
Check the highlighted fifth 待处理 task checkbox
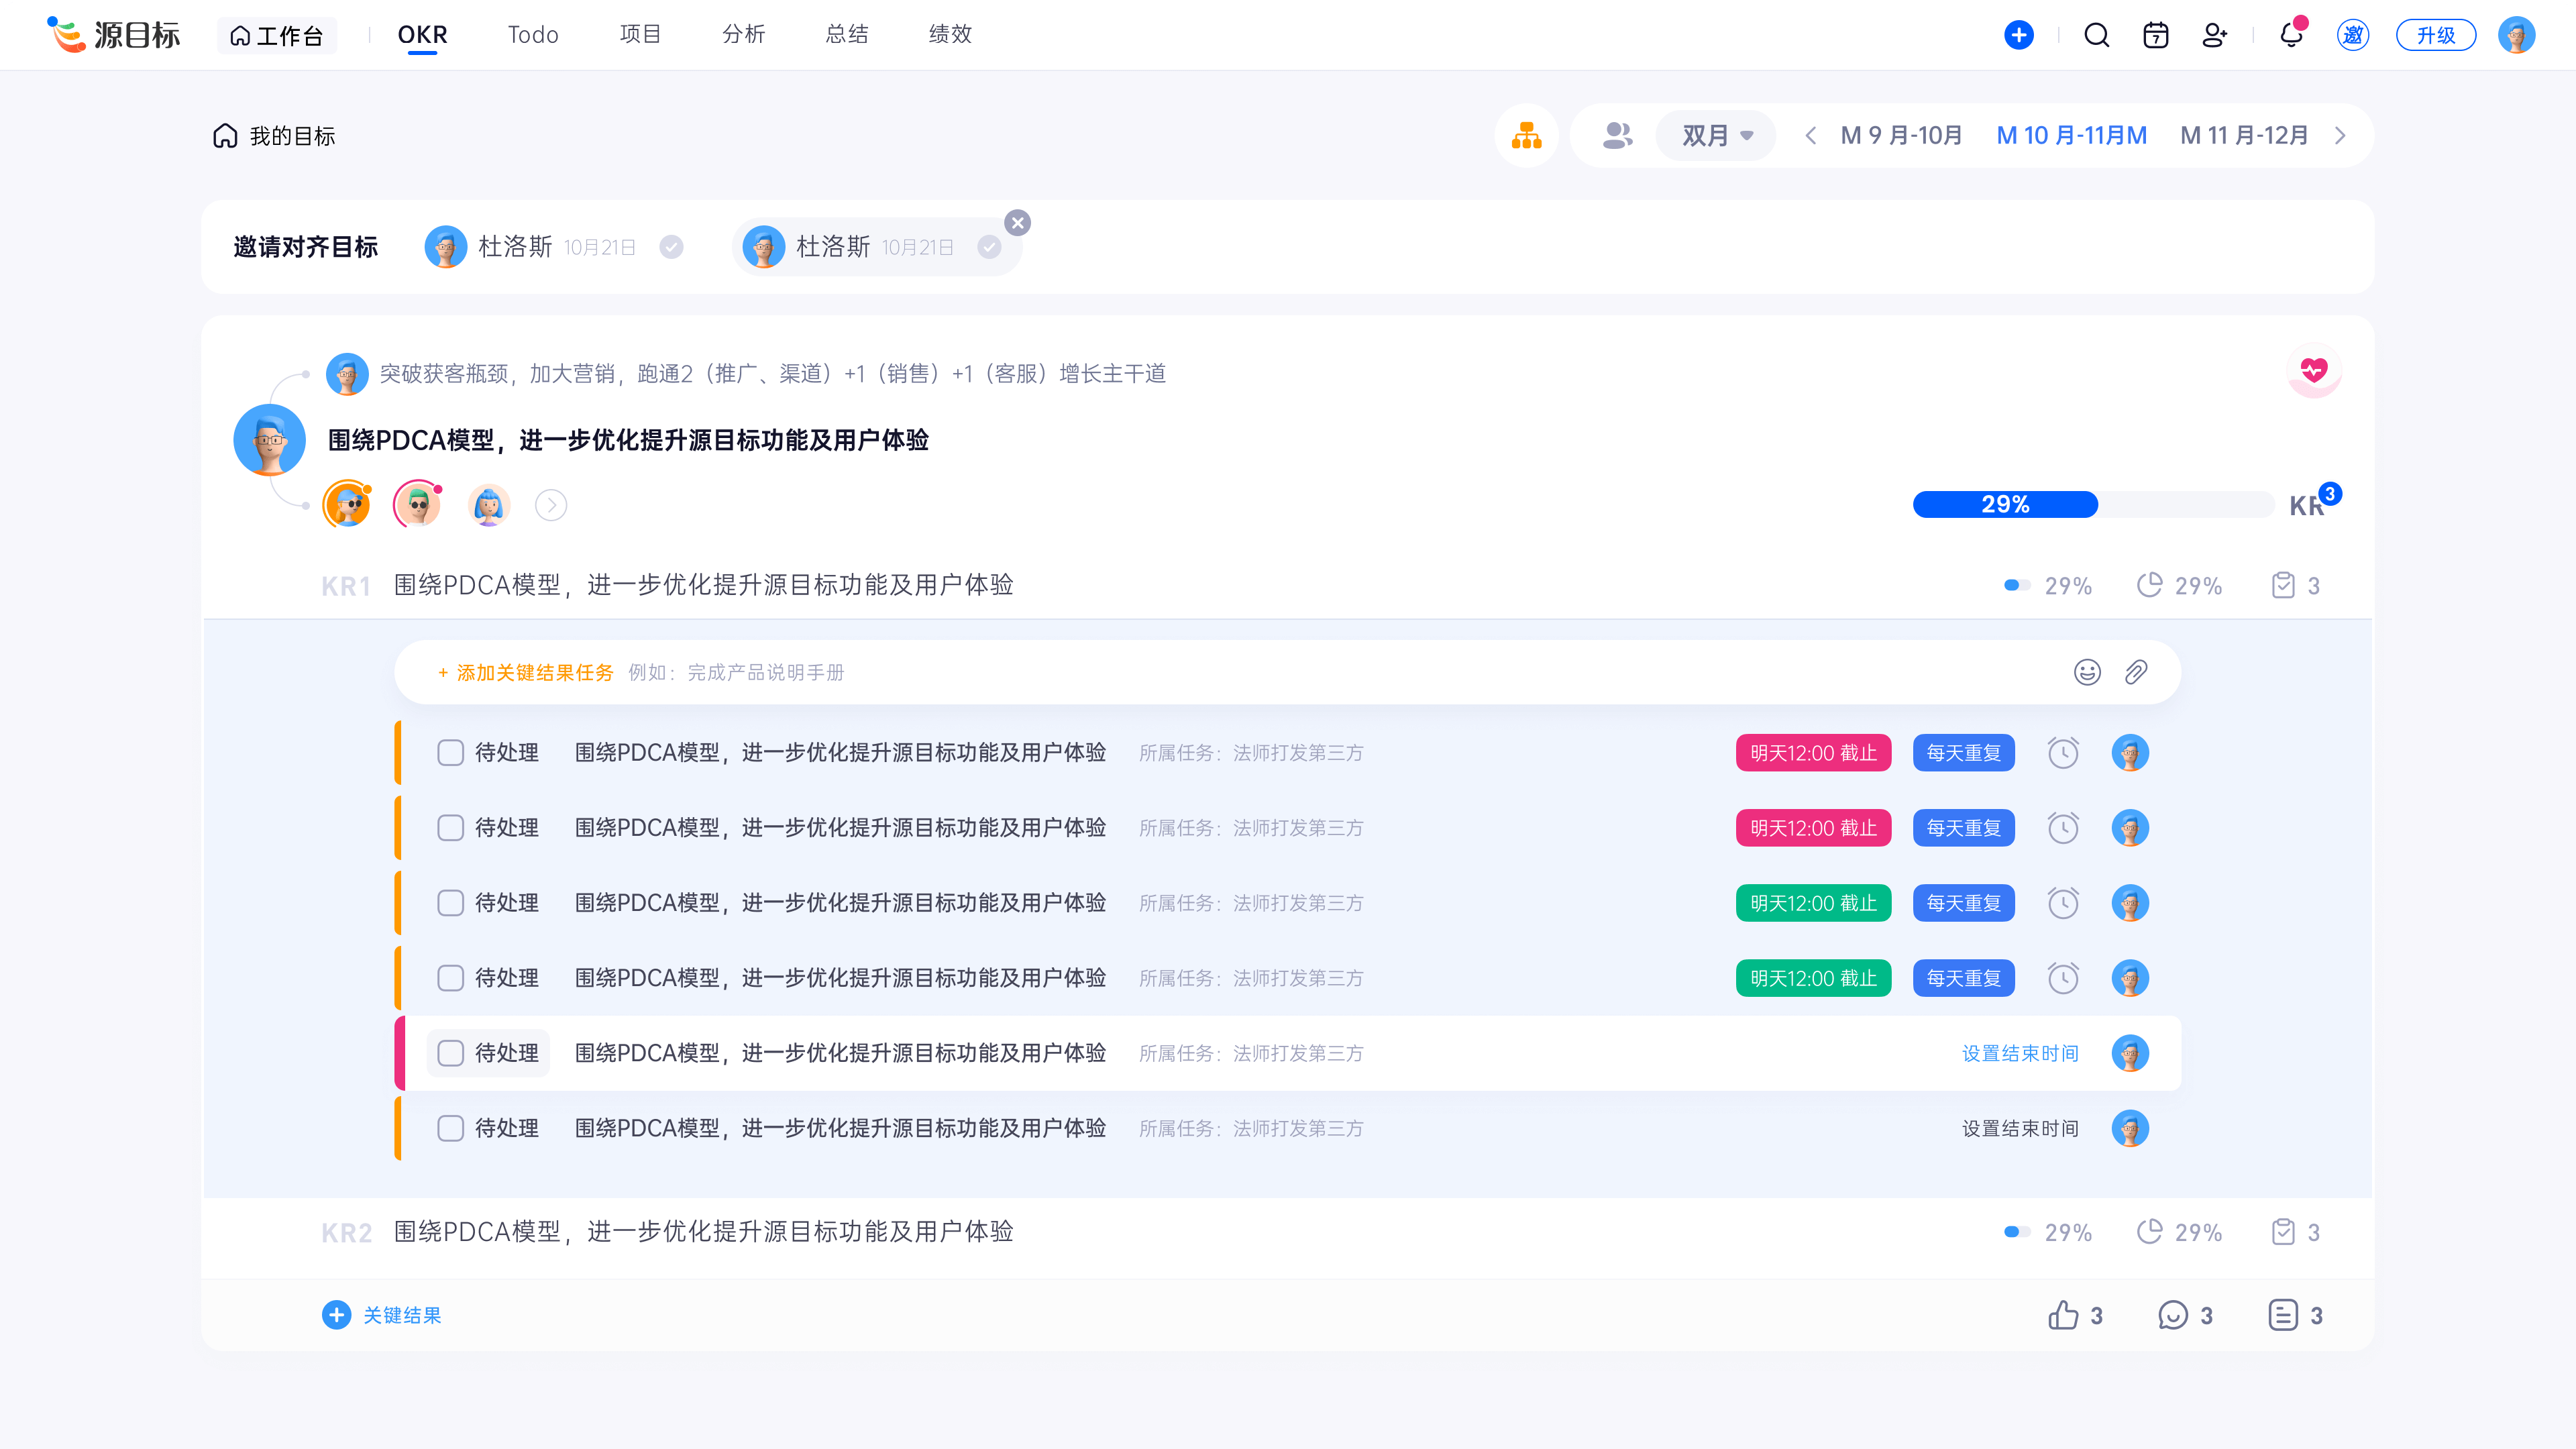[x=450, y=1052]
